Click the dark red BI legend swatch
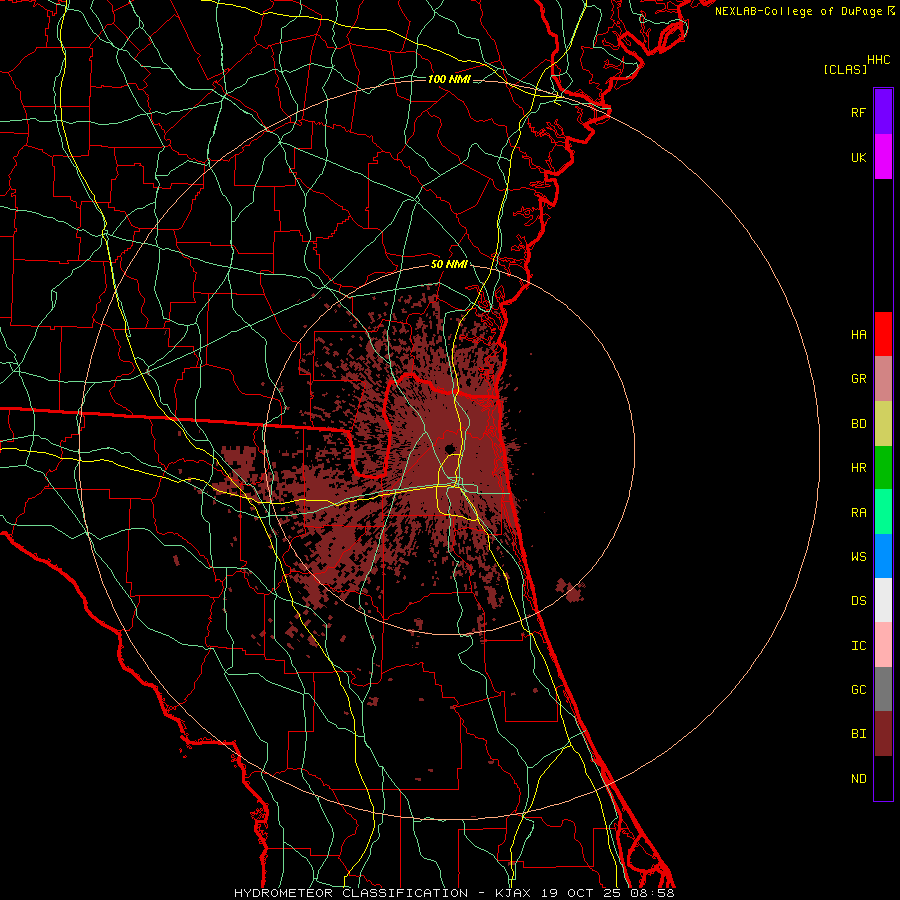Viewport: 900px width, 900px height. pyautogui.click(x=883, y=734)
